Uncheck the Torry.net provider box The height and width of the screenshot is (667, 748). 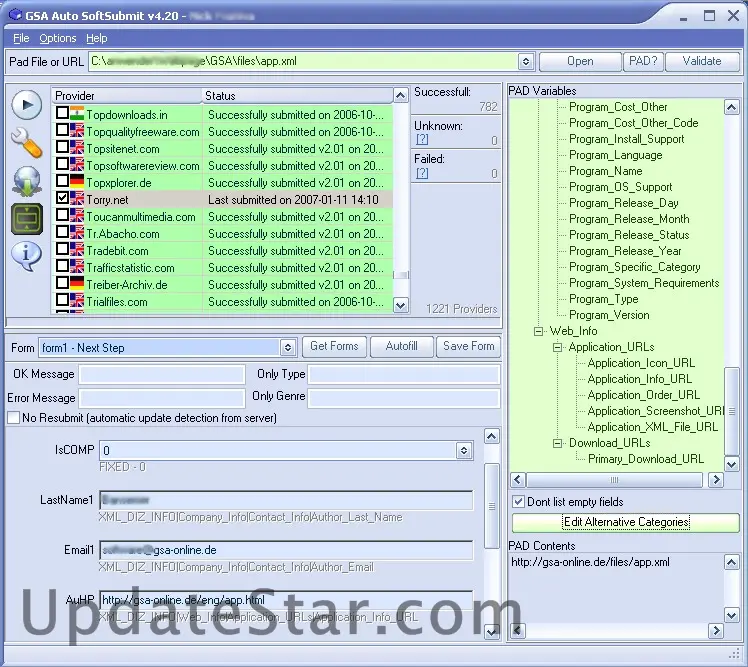tap(62, 198)
